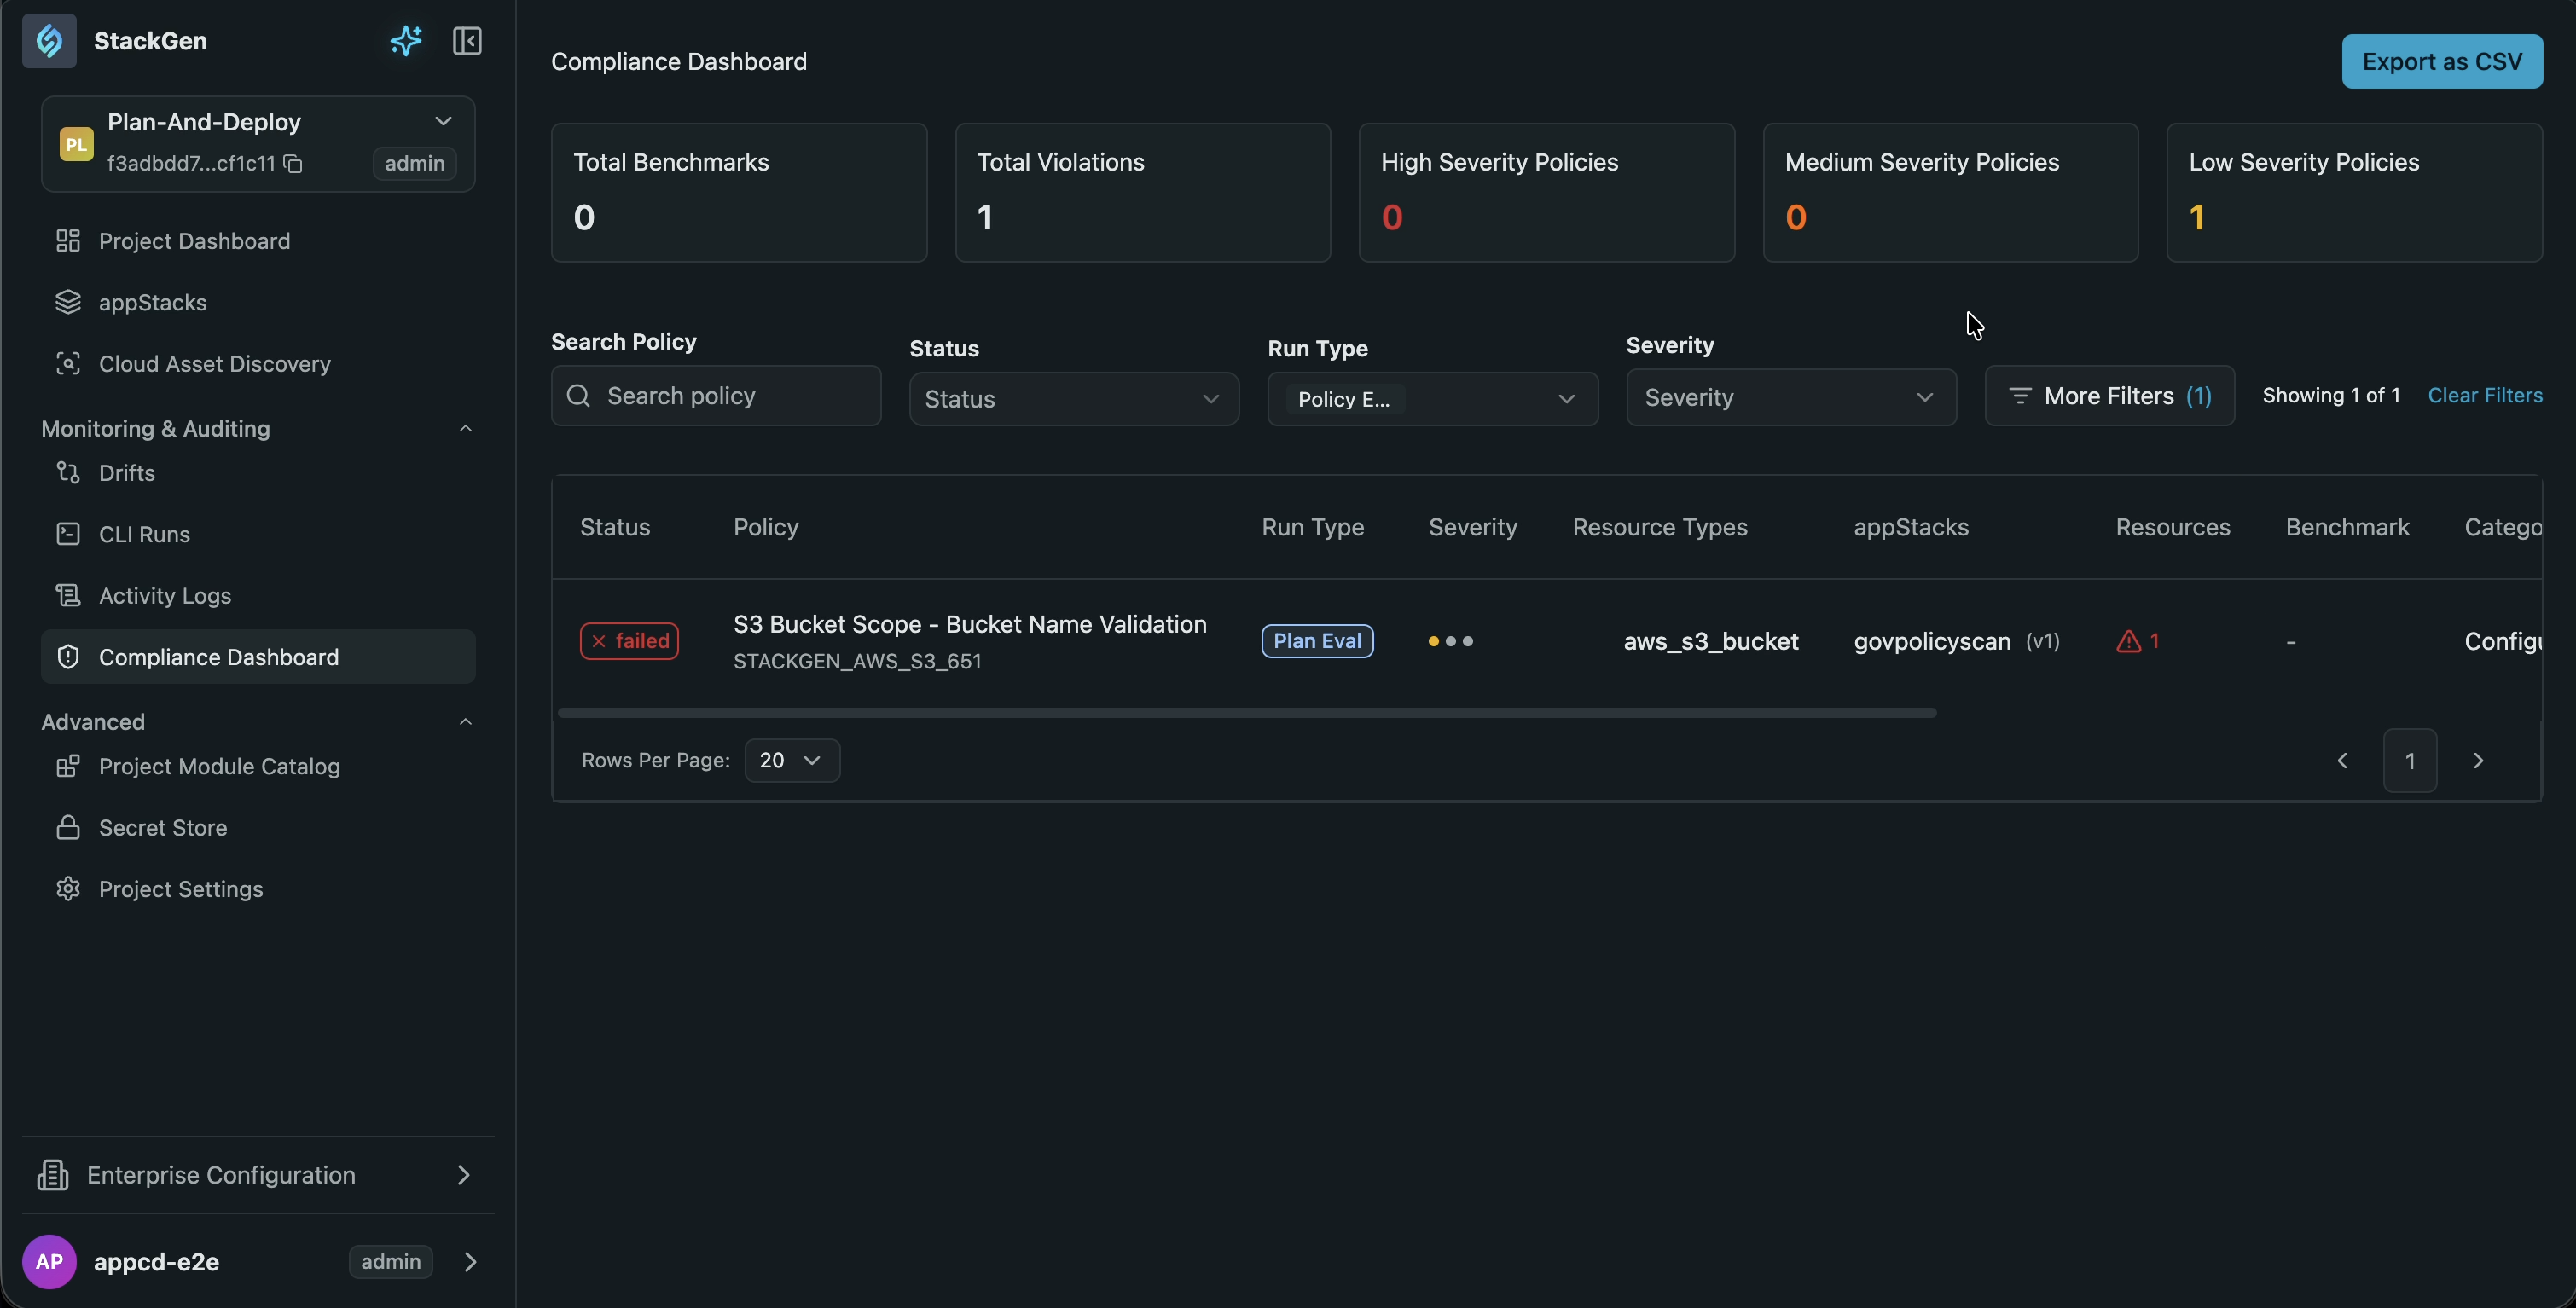Click the Compliance Dashboard shield icon

point(68,657)
